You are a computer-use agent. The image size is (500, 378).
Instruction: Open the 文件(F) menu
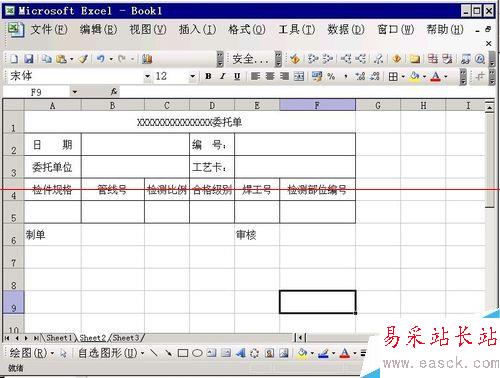[x=49, y=30]
